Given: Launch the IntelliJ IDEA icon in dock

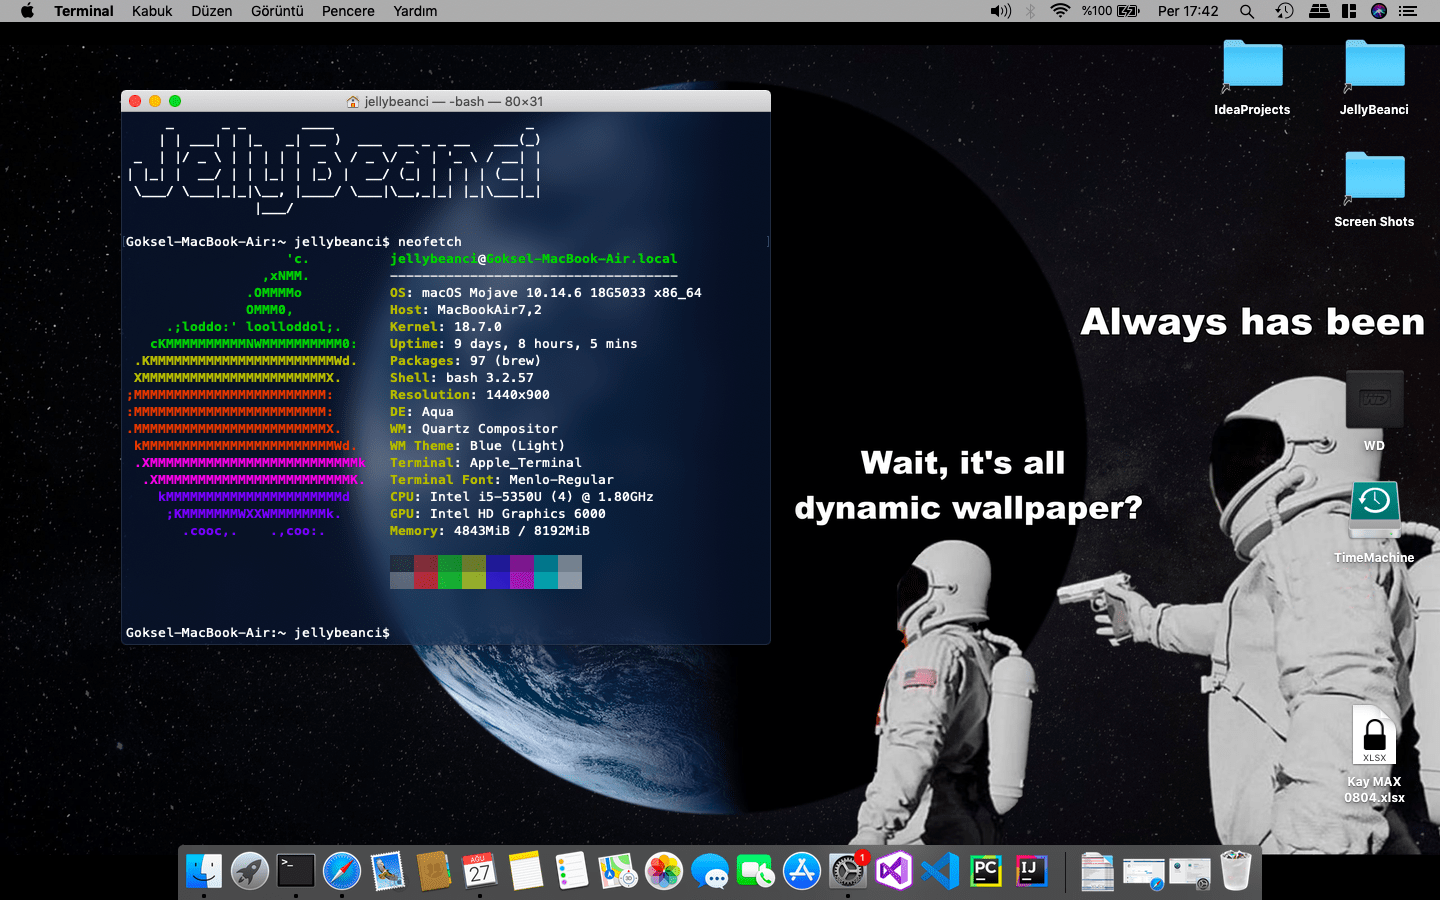Looking at the screenshot, I should (1032, 871).
